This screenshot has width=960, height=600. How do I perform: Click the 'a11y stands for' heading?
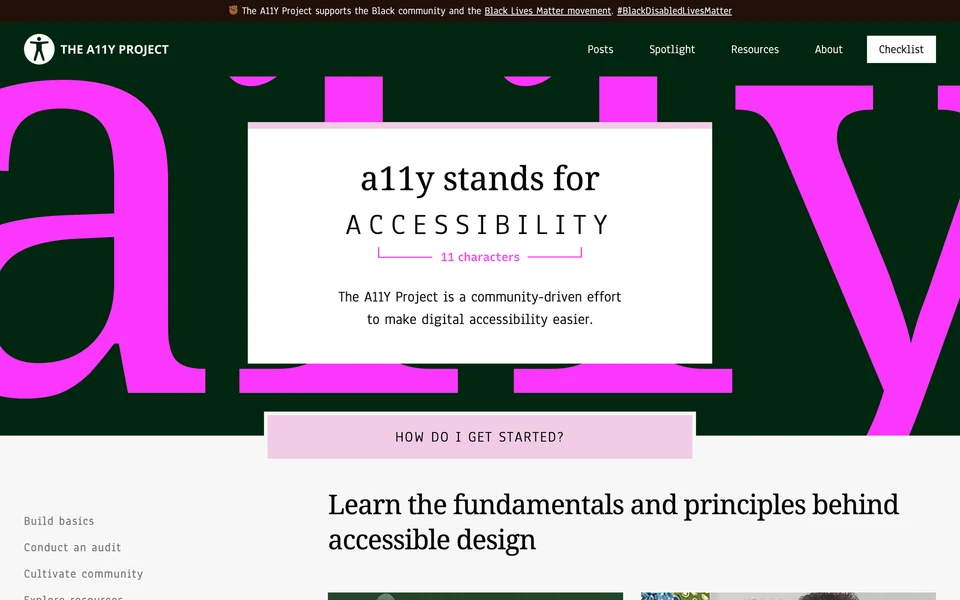pyautogui.click(x=480, y=179)
